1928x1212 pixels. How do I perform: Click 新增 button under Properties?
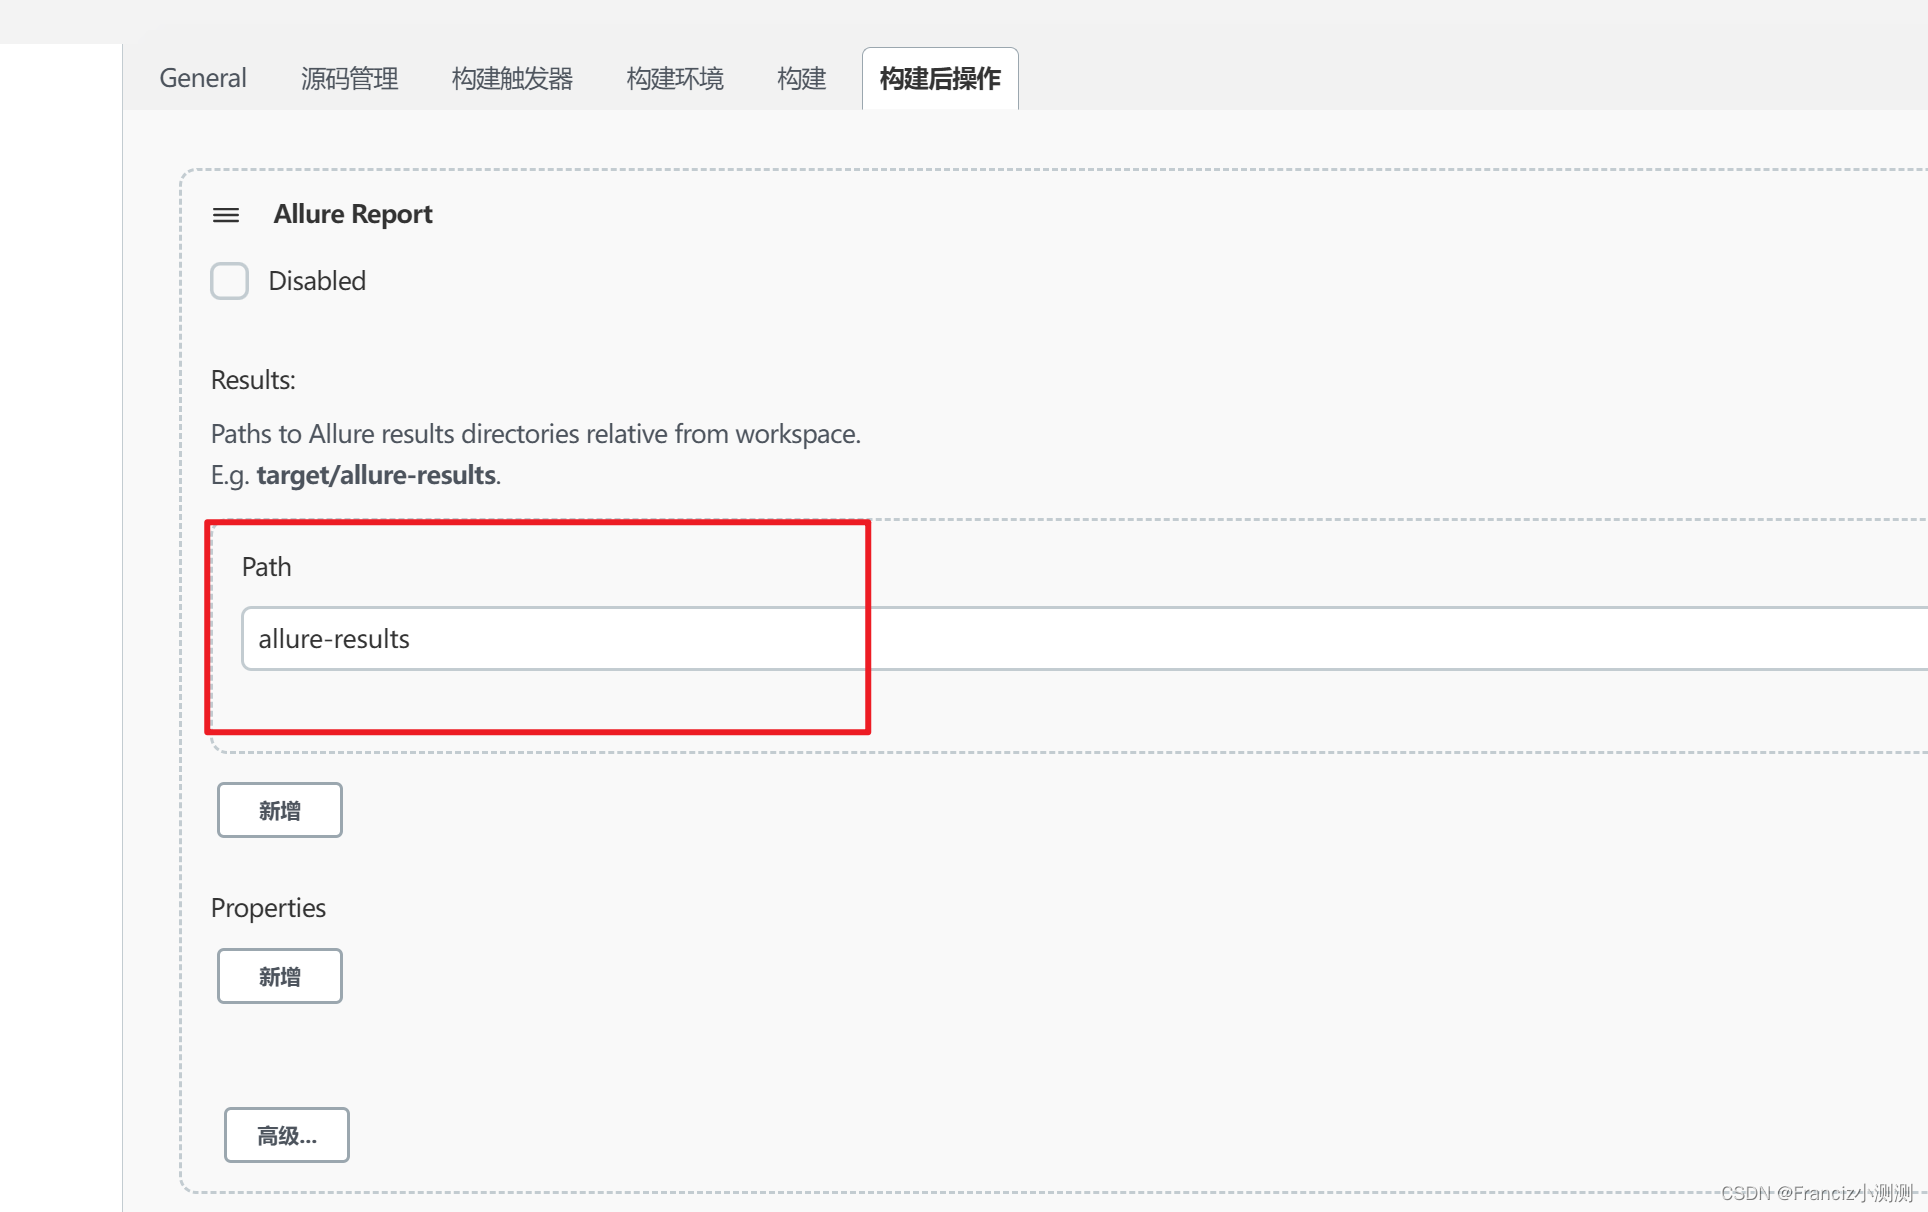pyautogui.click(x=280, y=976)
